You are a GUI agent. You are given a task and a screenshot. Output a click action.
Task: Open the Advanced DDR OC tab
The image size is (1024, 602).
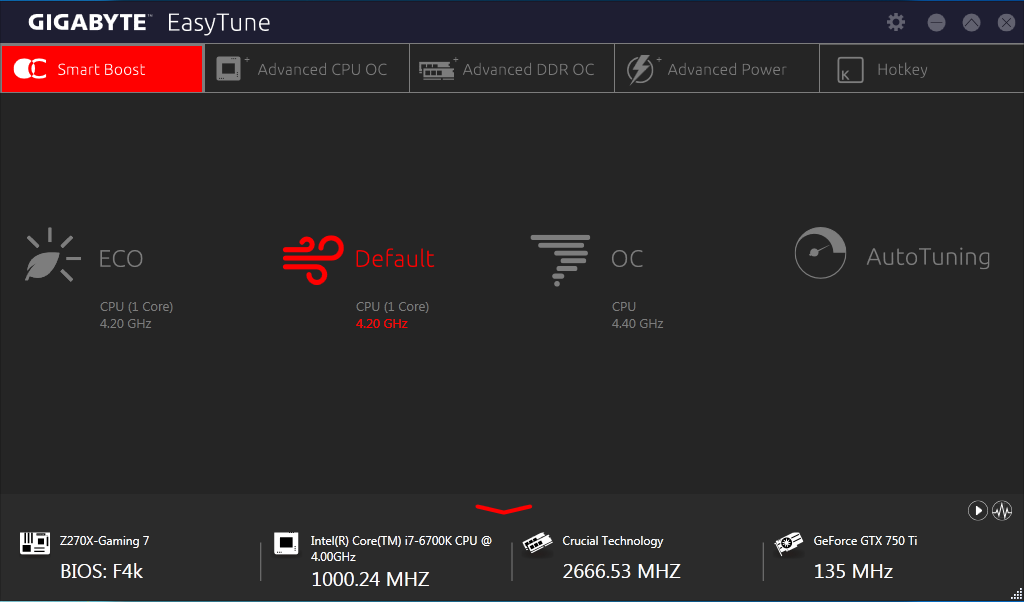[512, 69]
